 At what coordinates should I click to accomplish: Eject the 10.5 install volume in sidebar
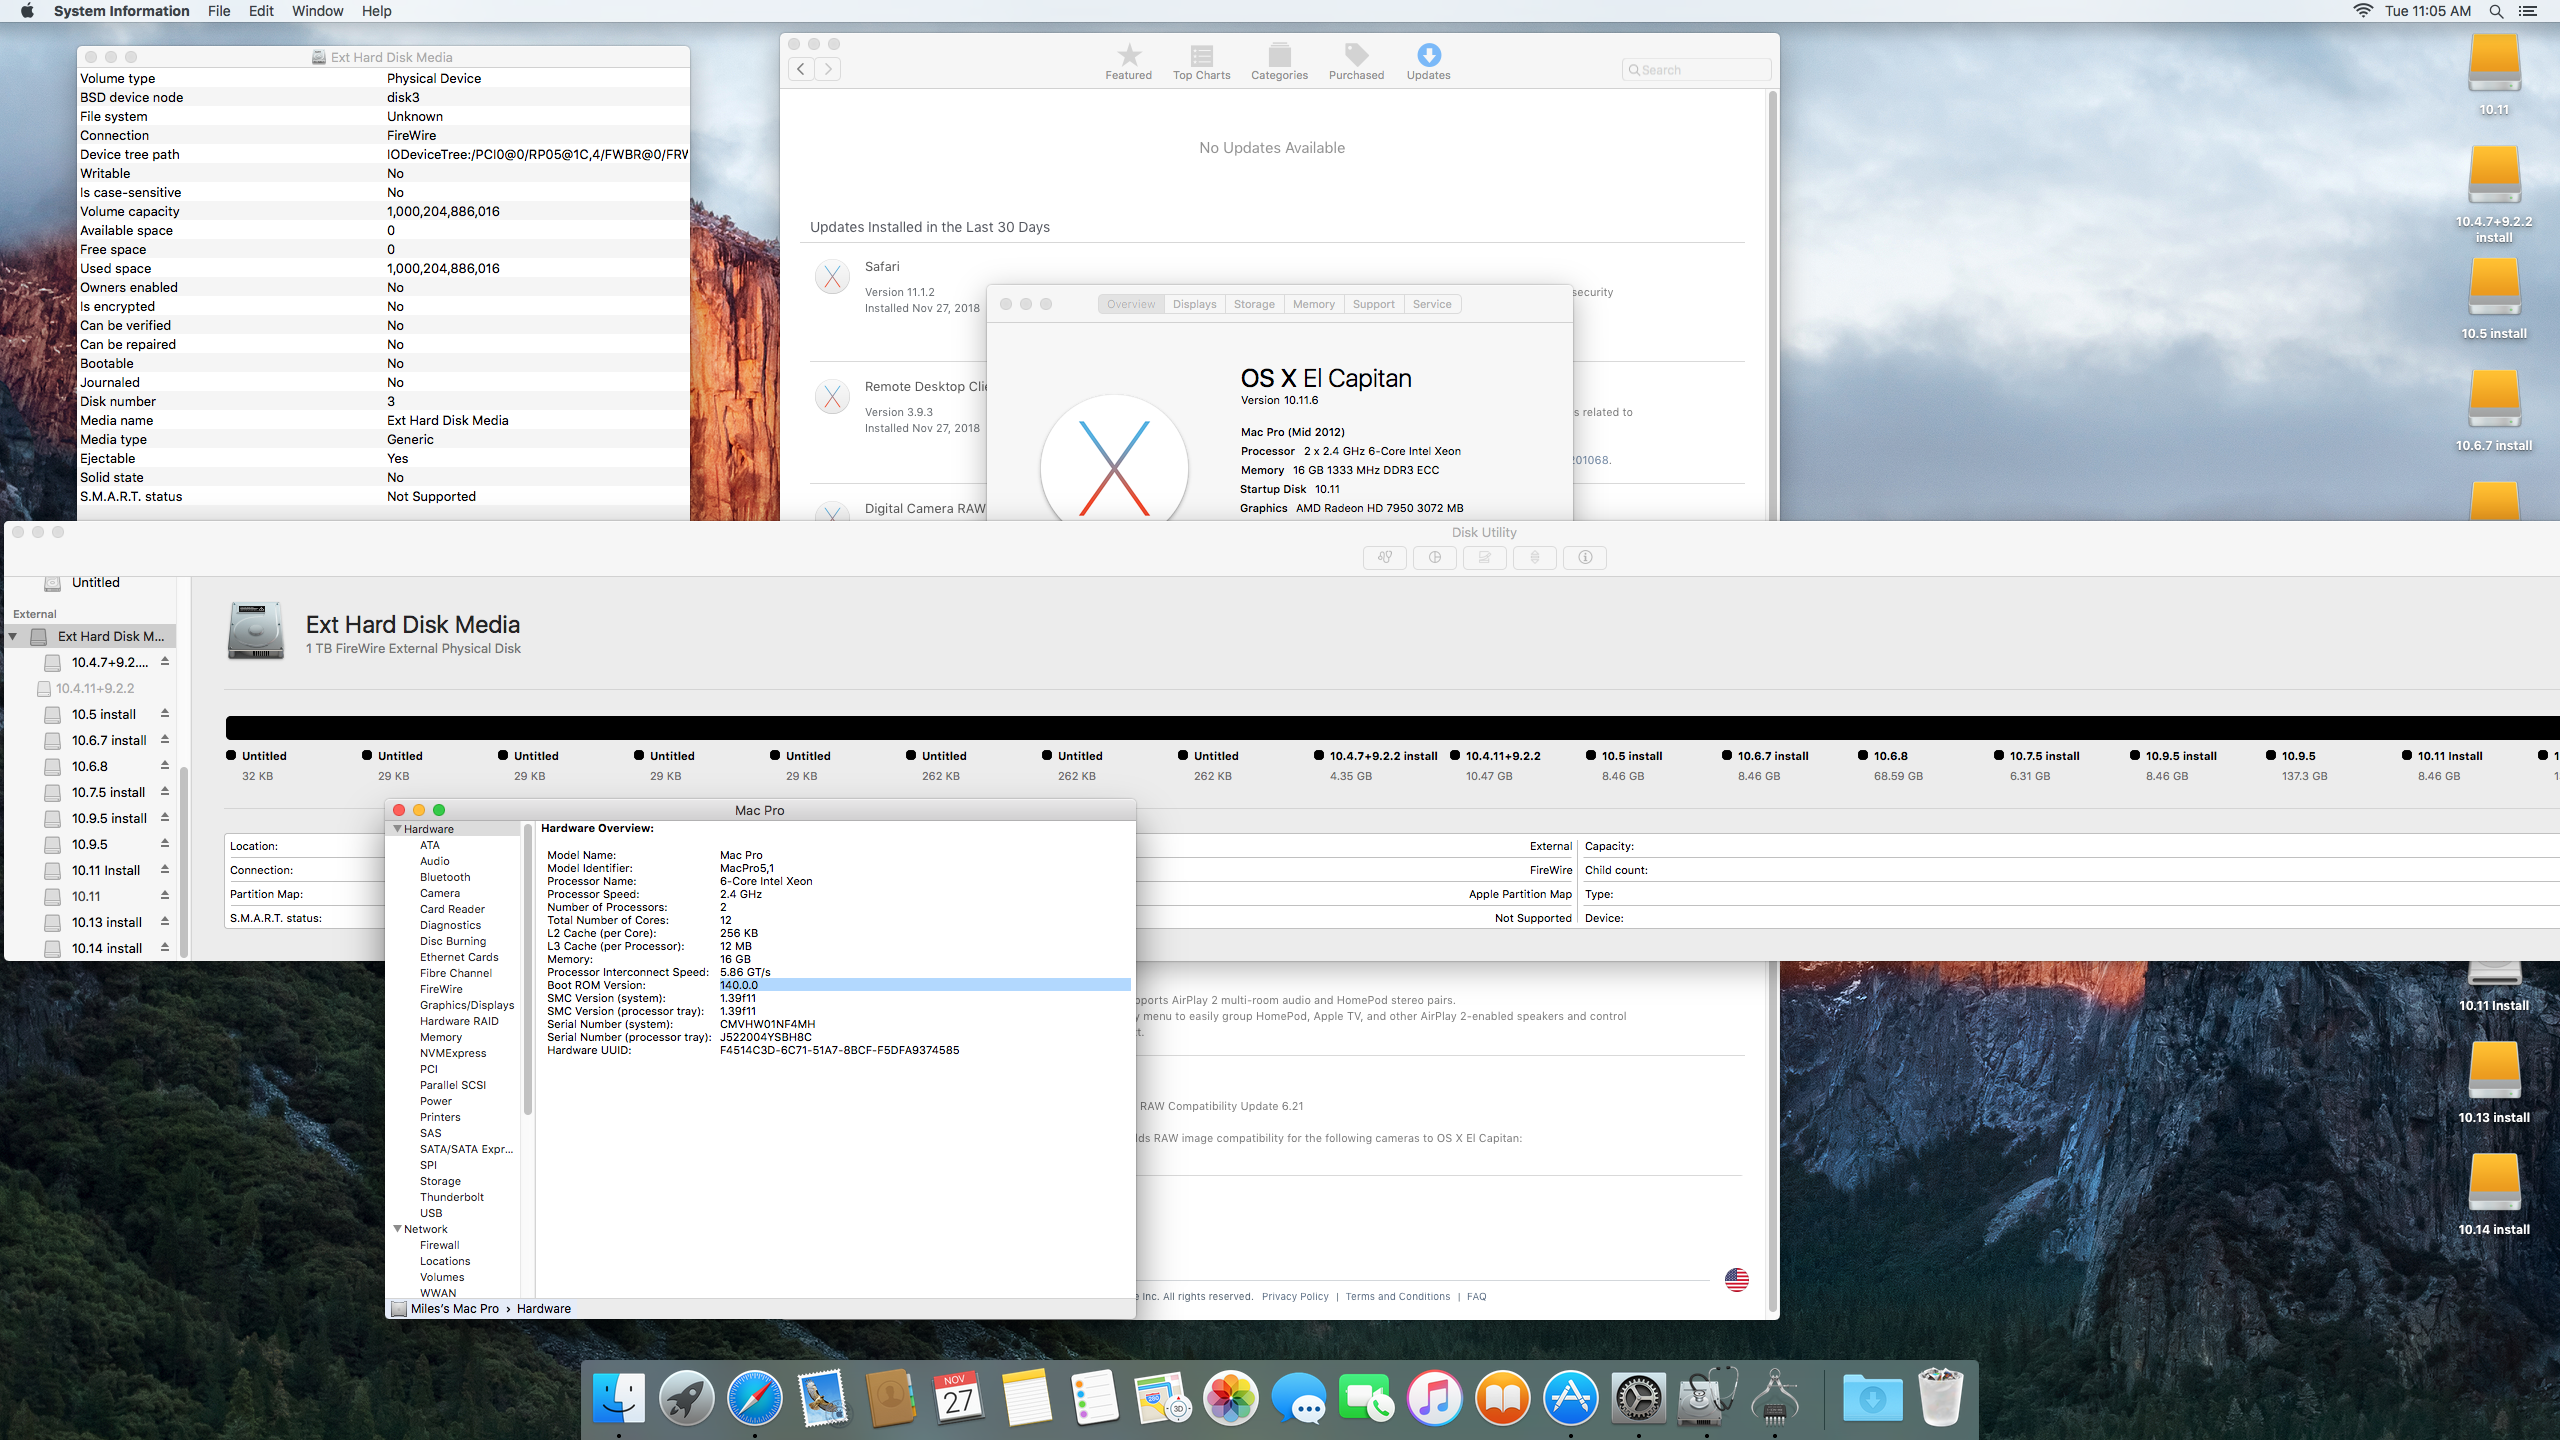point(165,714)
